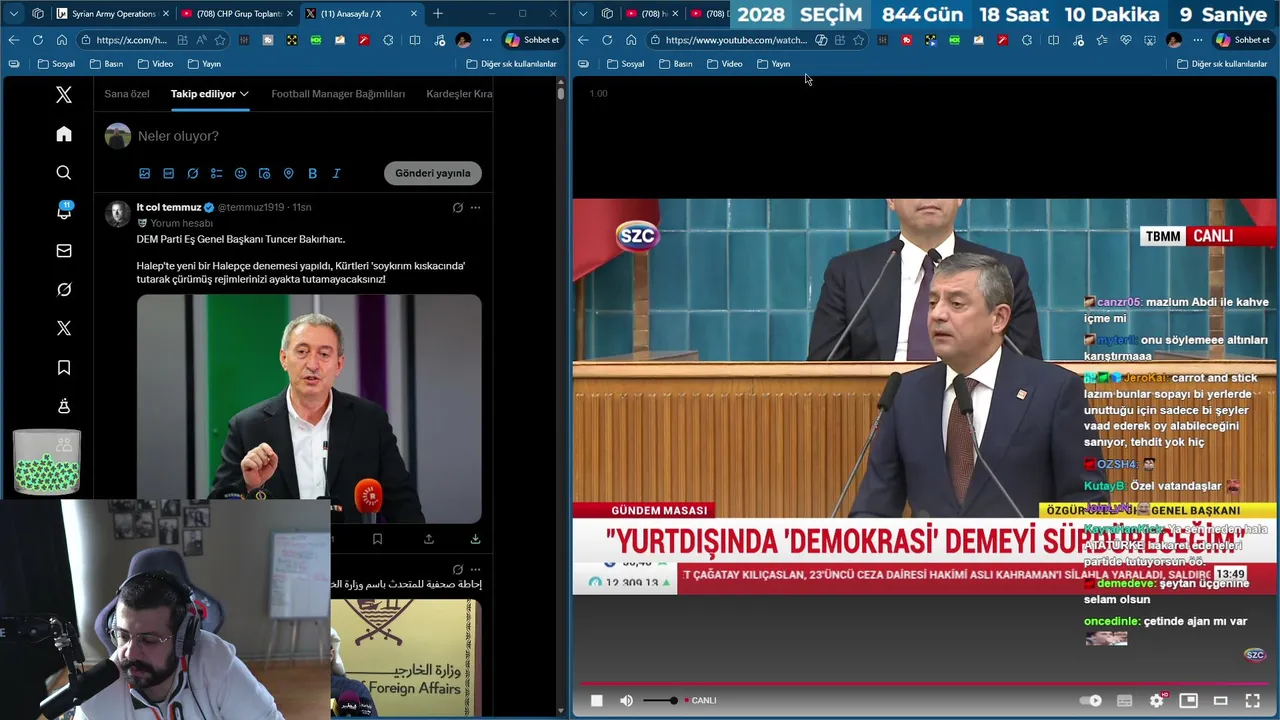Screen dimensions: 1280x720
Task: Enter YouTube fullscreen mode
Action: pyautogui.click(x=1252, y=700)
